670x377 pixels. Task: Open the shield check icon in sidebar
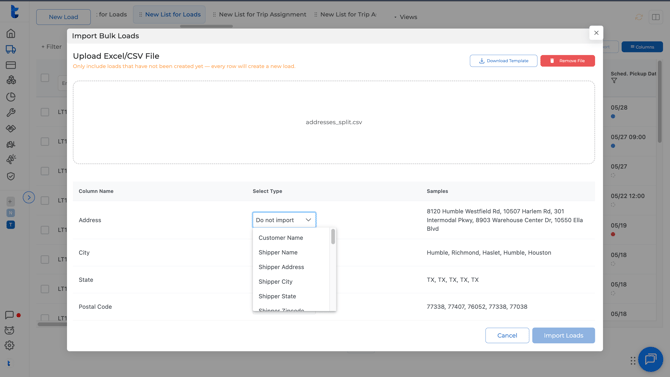[11, 176]
